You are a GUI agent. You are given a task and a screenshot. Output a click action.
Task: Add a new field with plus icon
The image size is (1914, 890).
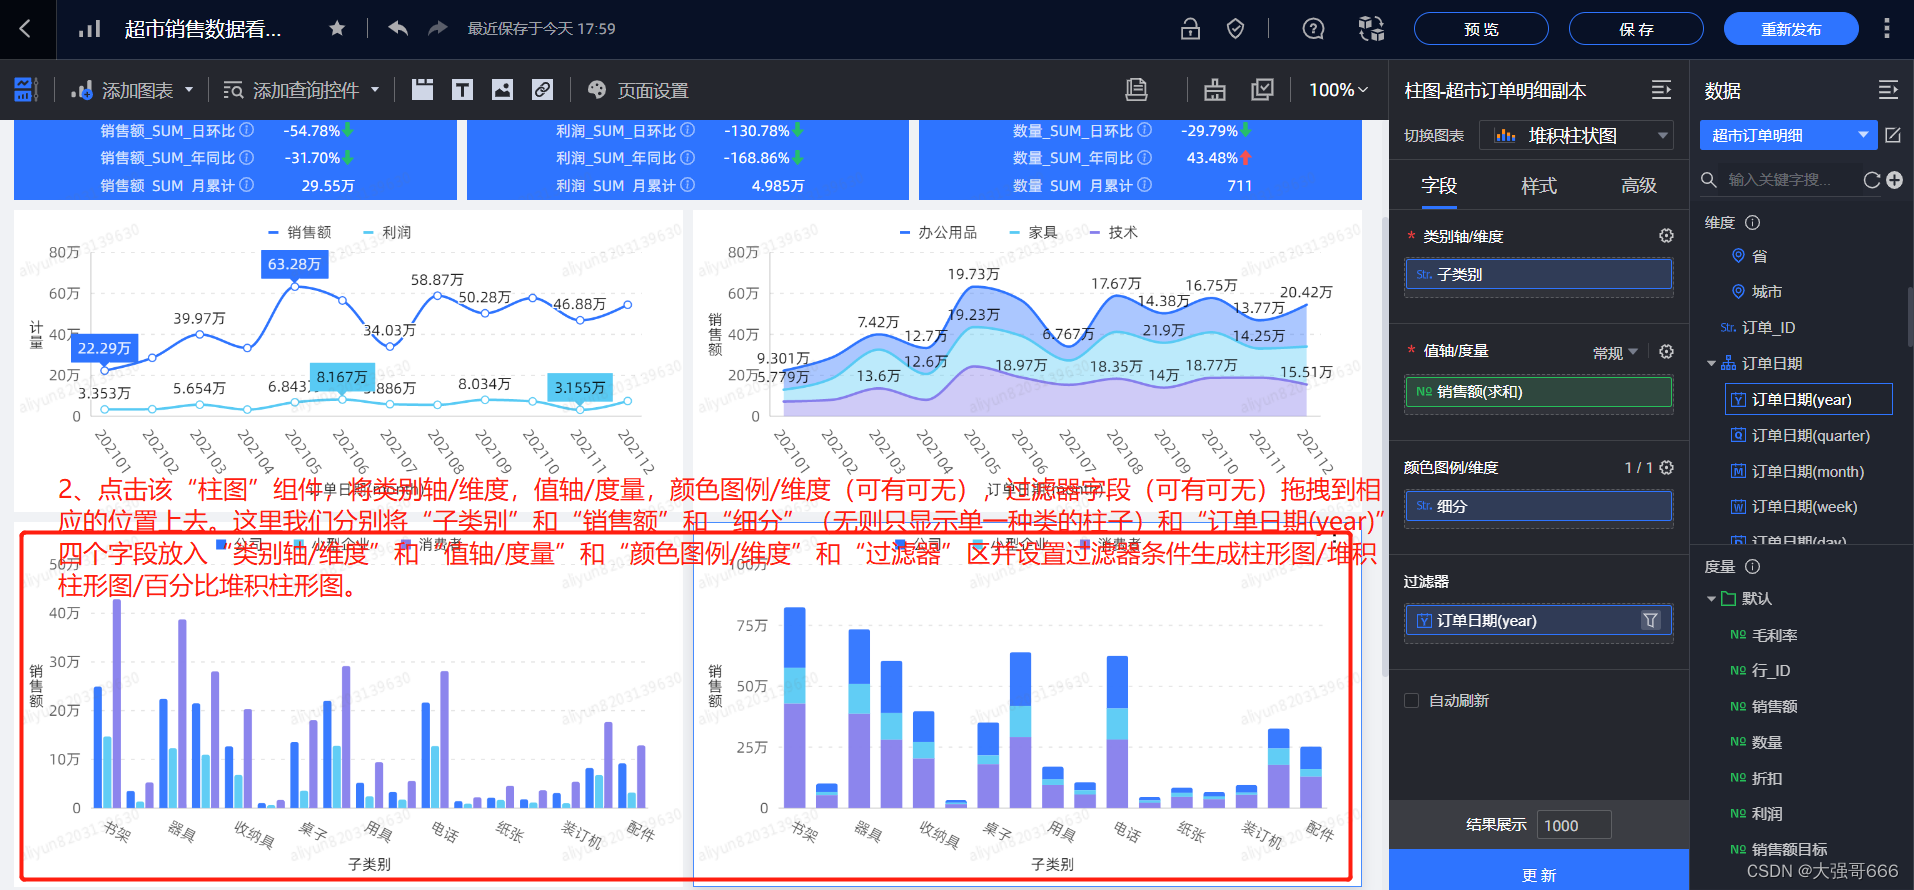(1894, 180)
